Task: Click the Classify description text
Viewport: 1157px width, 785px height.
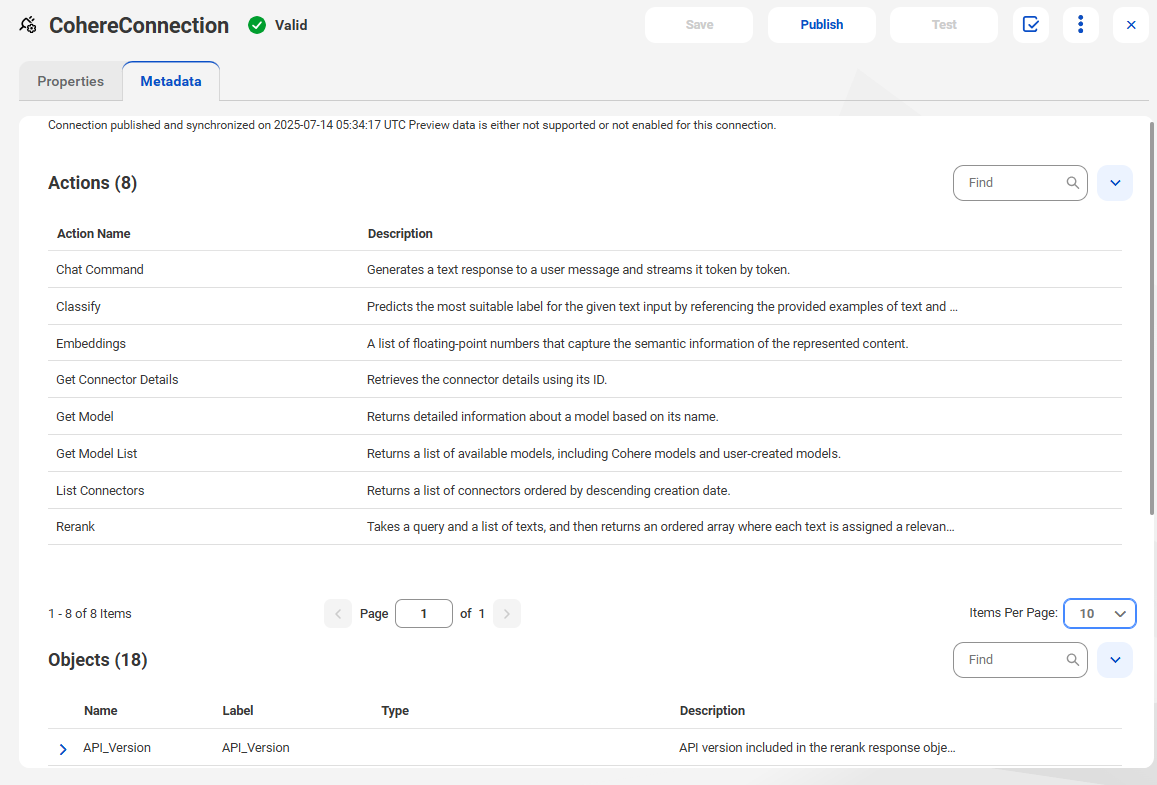Action: (662, 307)
